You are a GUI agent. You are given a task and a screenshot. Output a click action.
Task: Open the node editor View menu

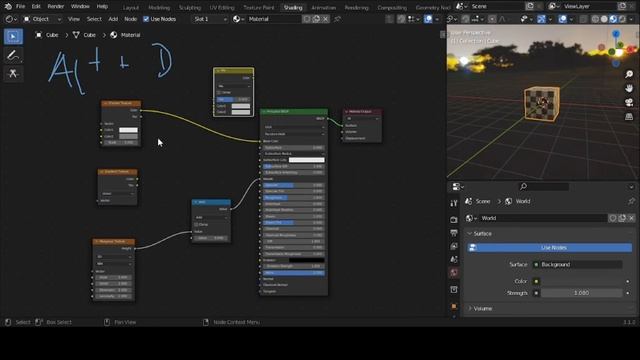(73, 19)
